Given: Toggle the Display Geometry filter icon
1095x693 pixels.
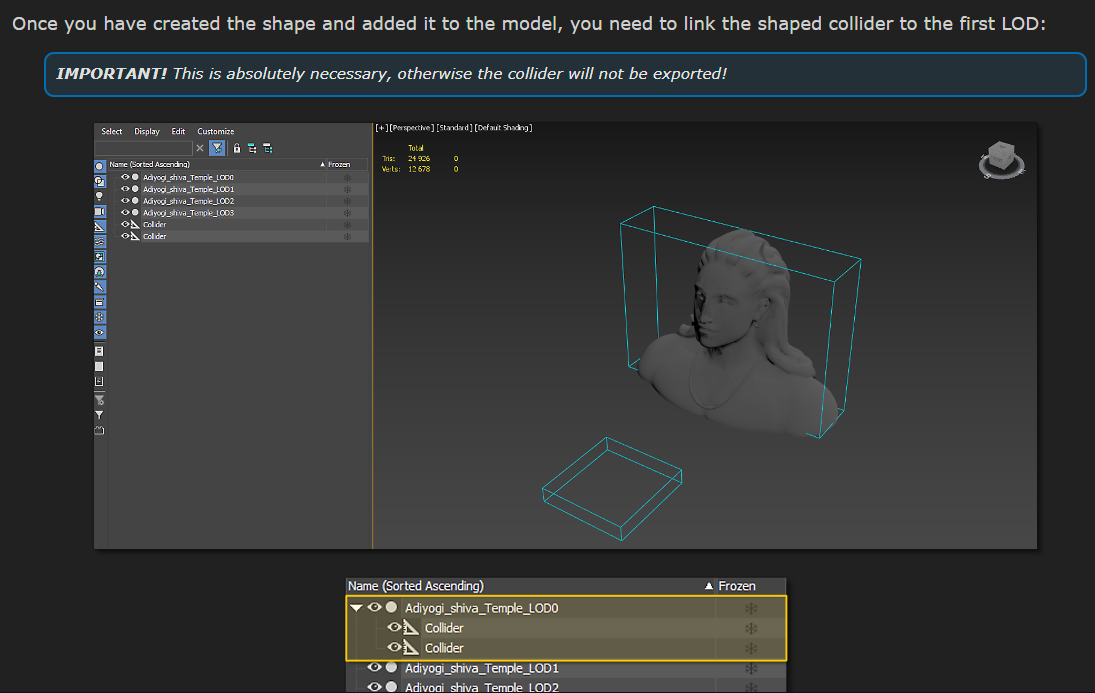Looking at the screenshot, I should pos(99,166).
